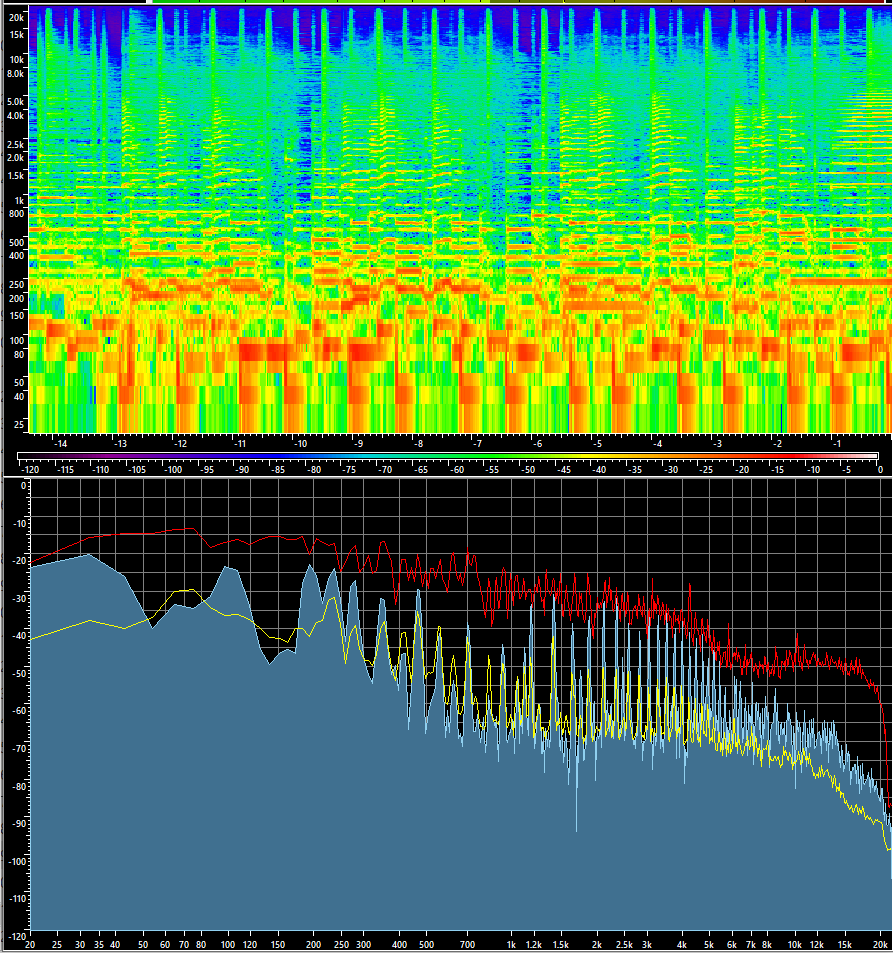The height and width of the screenshot is (953, 893).
Task: Click the -65 value on the color scale legend
Action: (x=421, y=470)
